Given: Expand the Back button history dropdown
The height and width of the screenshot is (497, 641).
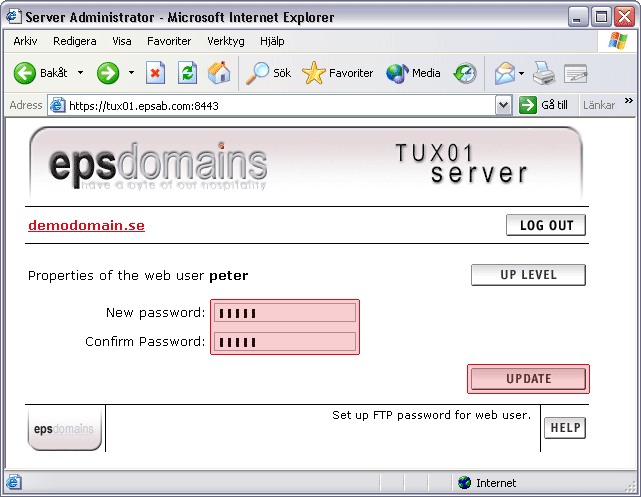Looking at the screenshot, I should (x=80, y=73).
